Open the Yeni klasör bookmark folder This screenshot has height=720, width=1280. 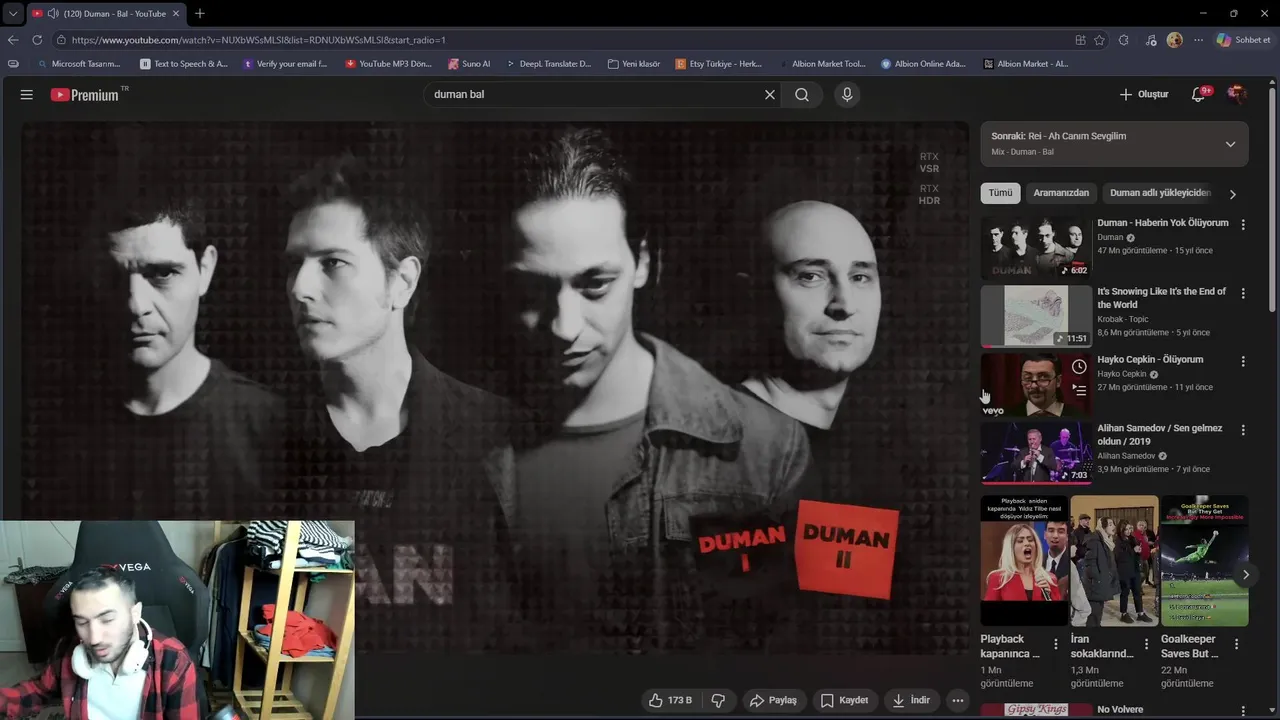[633, 64]
